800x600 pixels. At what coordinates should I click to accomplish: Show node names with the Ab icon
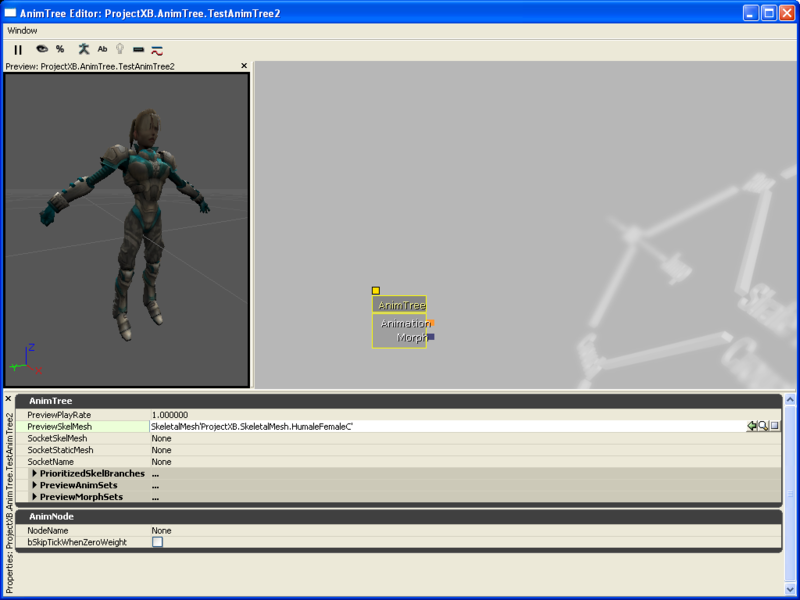[102, 49]
